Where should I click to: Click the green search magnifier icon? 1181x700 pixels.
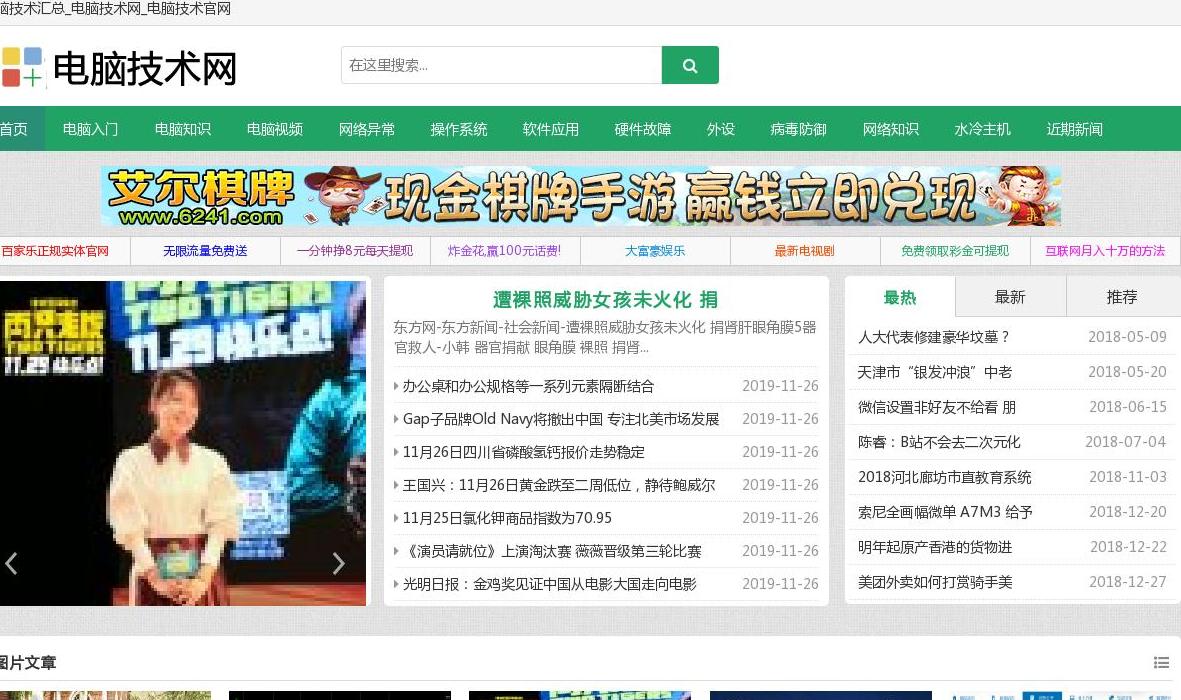[690, 64]
